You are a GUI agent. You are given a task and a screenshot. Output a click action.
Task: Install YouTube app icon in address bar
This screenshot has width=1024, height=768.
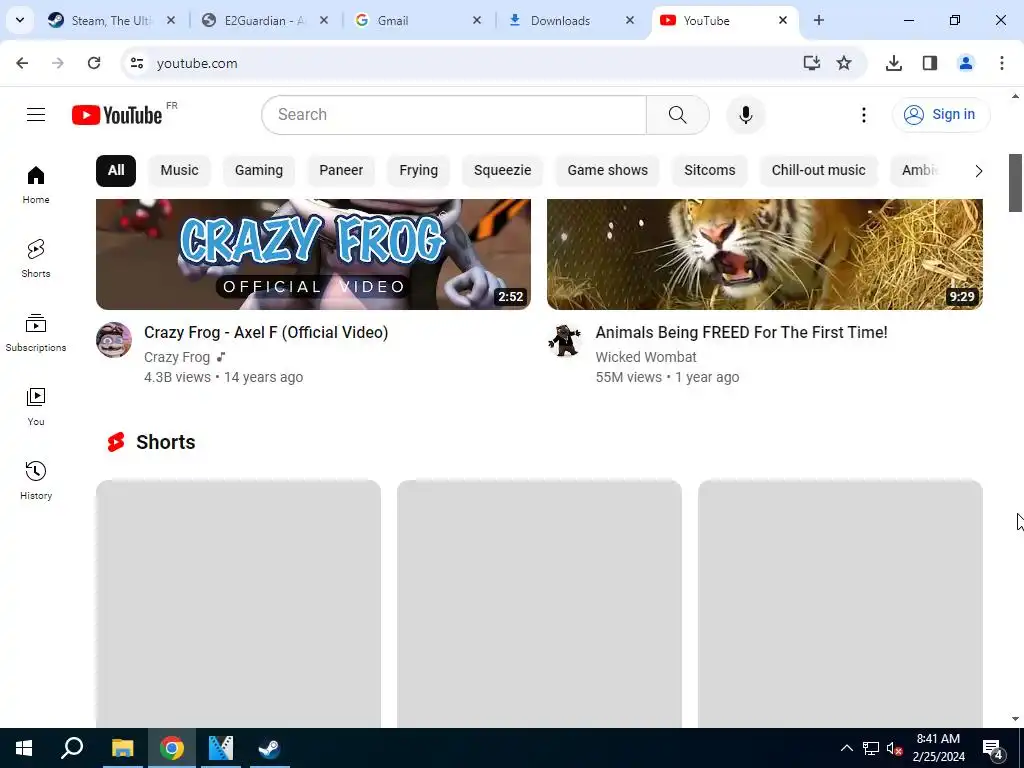811,63
